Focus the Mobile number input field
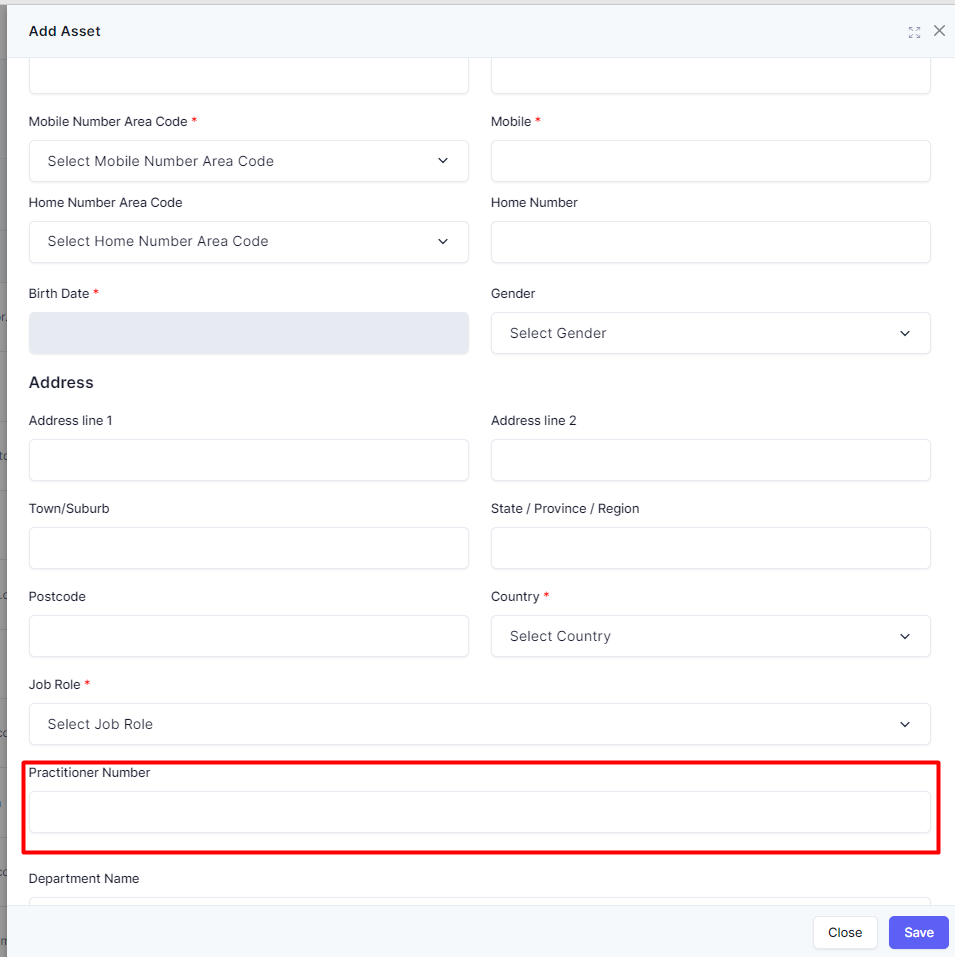This screenshot has height=957, width=955. tap(710, 161)
